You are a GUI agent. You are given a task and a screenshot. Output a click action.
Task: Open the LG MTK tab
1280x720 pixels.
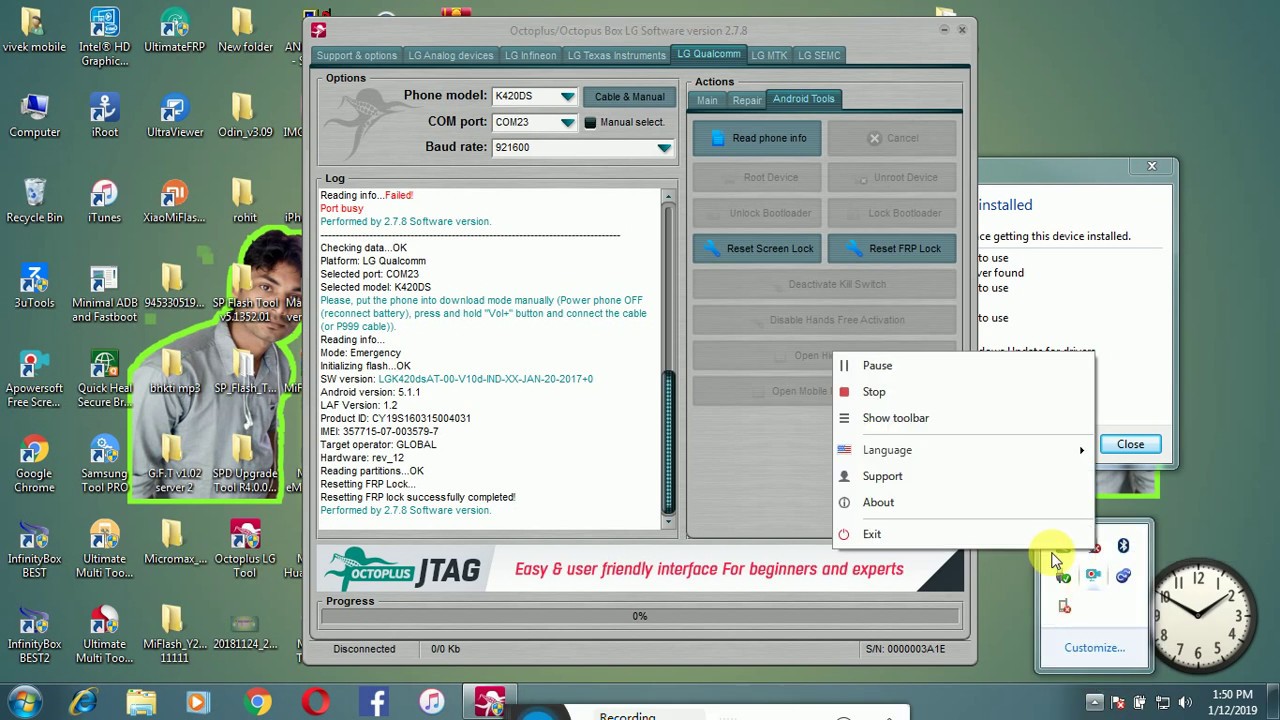[769, 55]
